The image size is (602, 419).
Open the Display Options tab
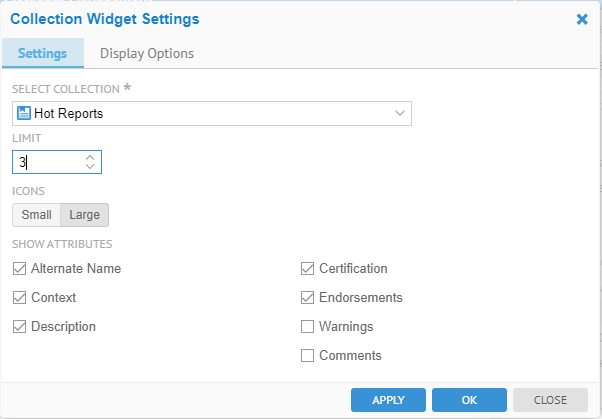(147, 53)
